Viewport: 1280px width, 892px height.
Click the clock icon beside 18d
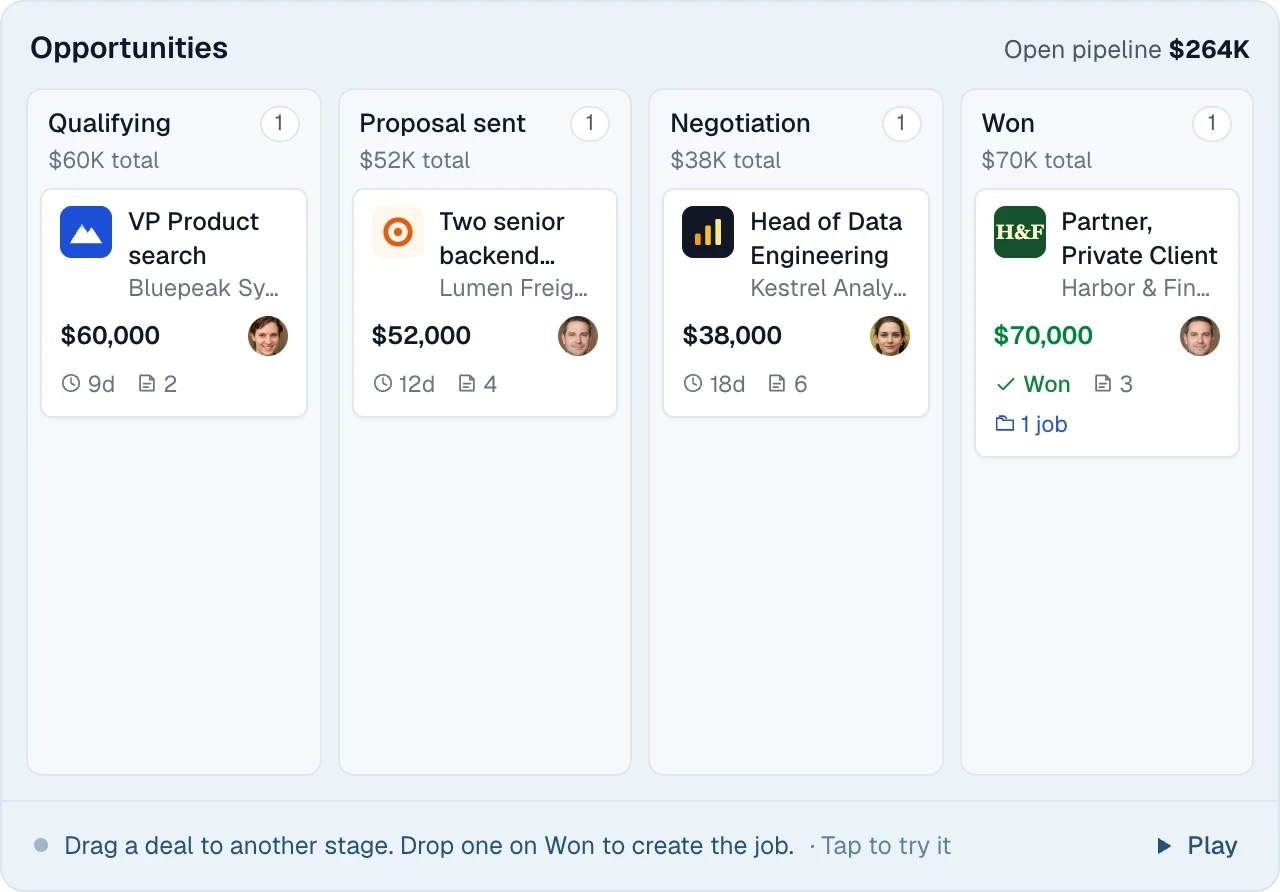tap(693, 384)
